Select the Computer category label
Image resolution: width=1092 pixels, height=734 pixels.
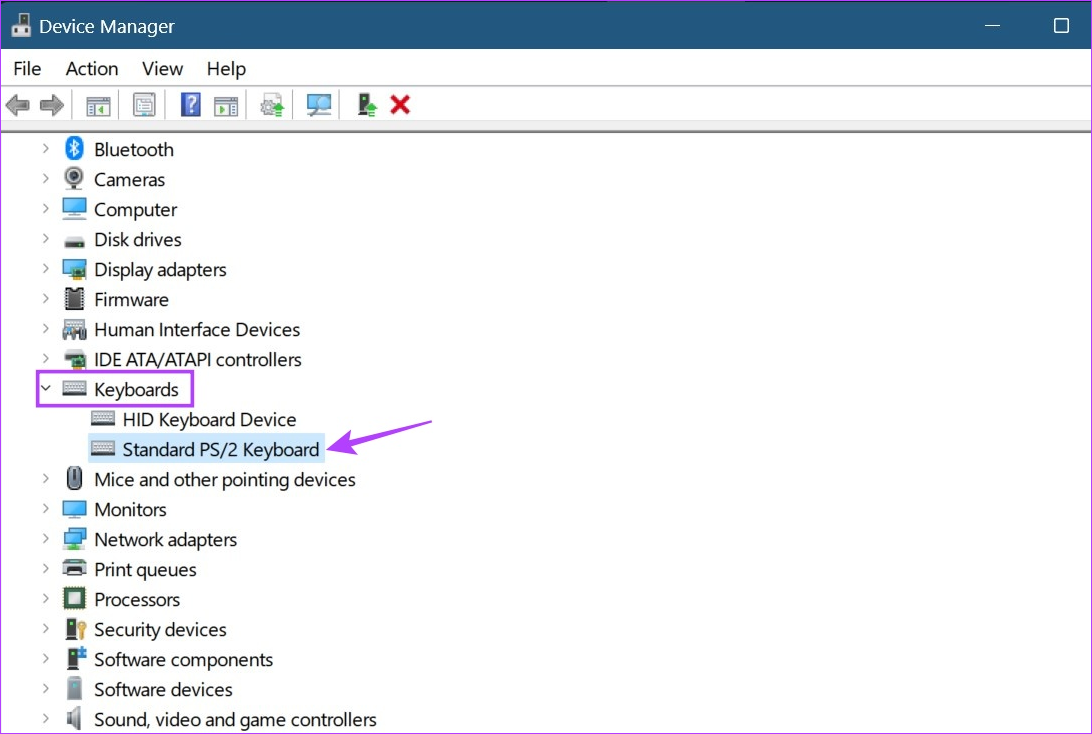(x=136, y=210)
